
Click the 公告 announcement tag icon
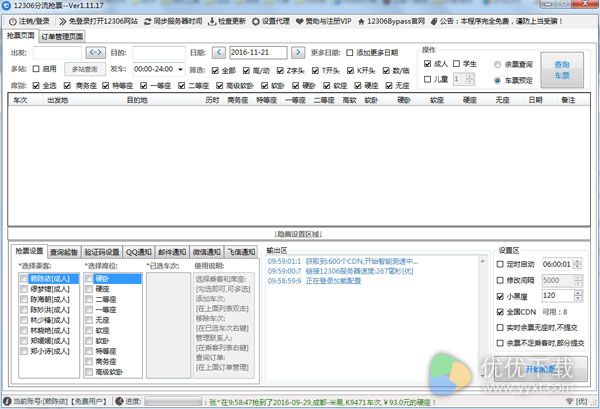[434, 21]
